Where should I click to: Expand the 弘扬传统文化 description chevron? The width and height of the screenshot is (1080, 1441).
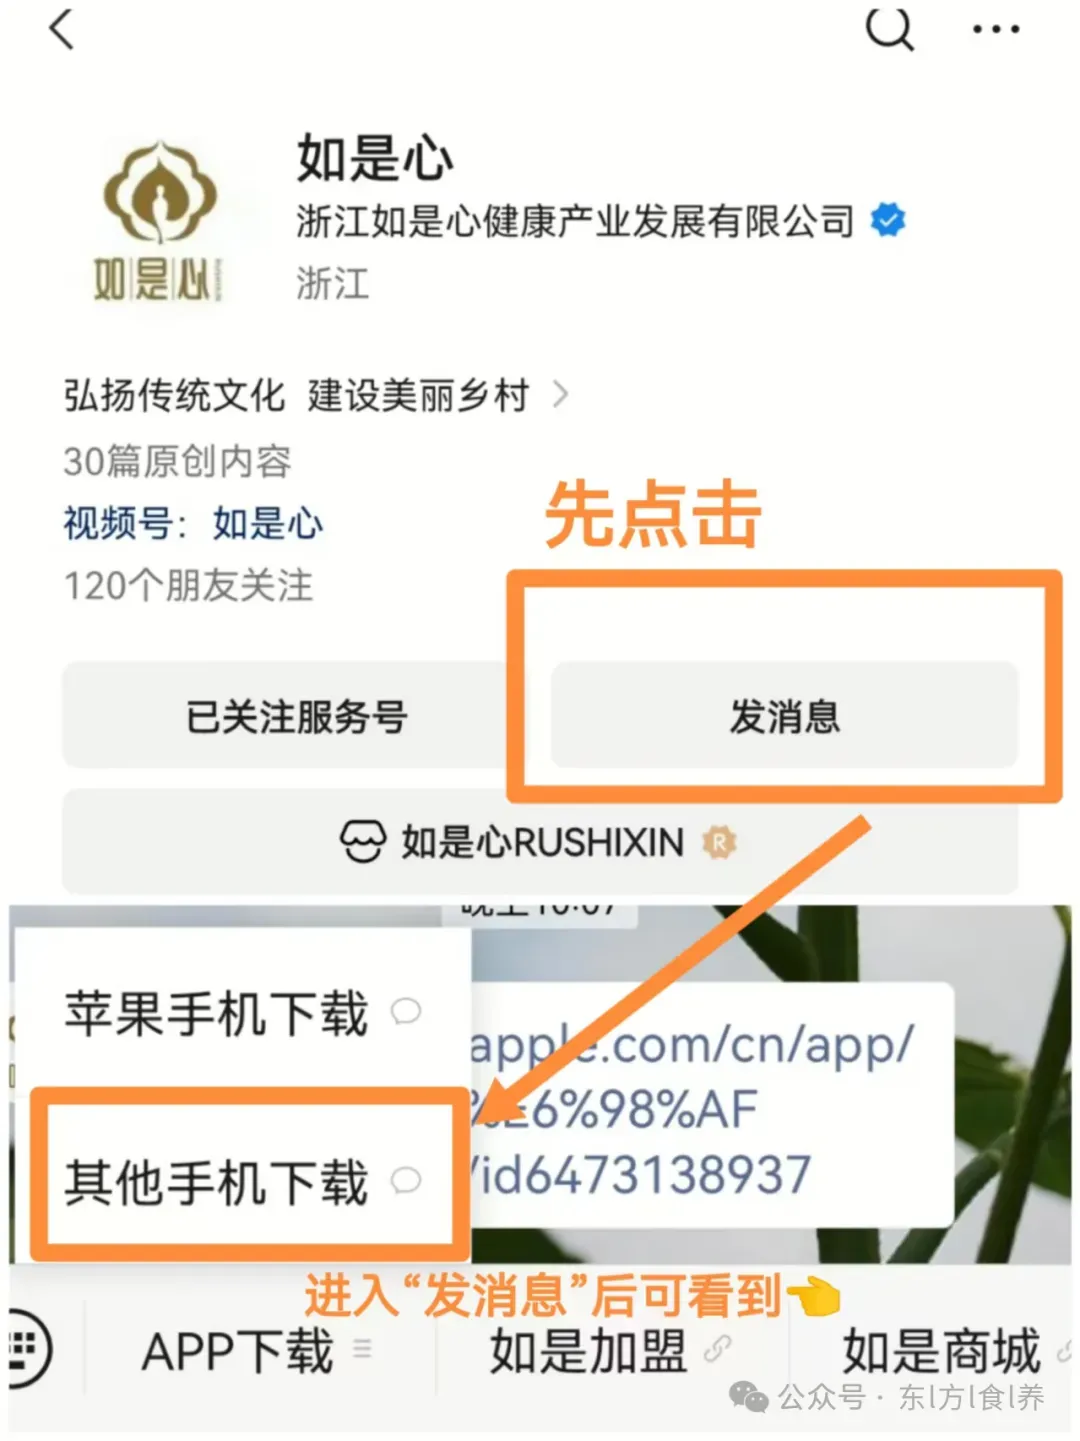click(561, 395)
